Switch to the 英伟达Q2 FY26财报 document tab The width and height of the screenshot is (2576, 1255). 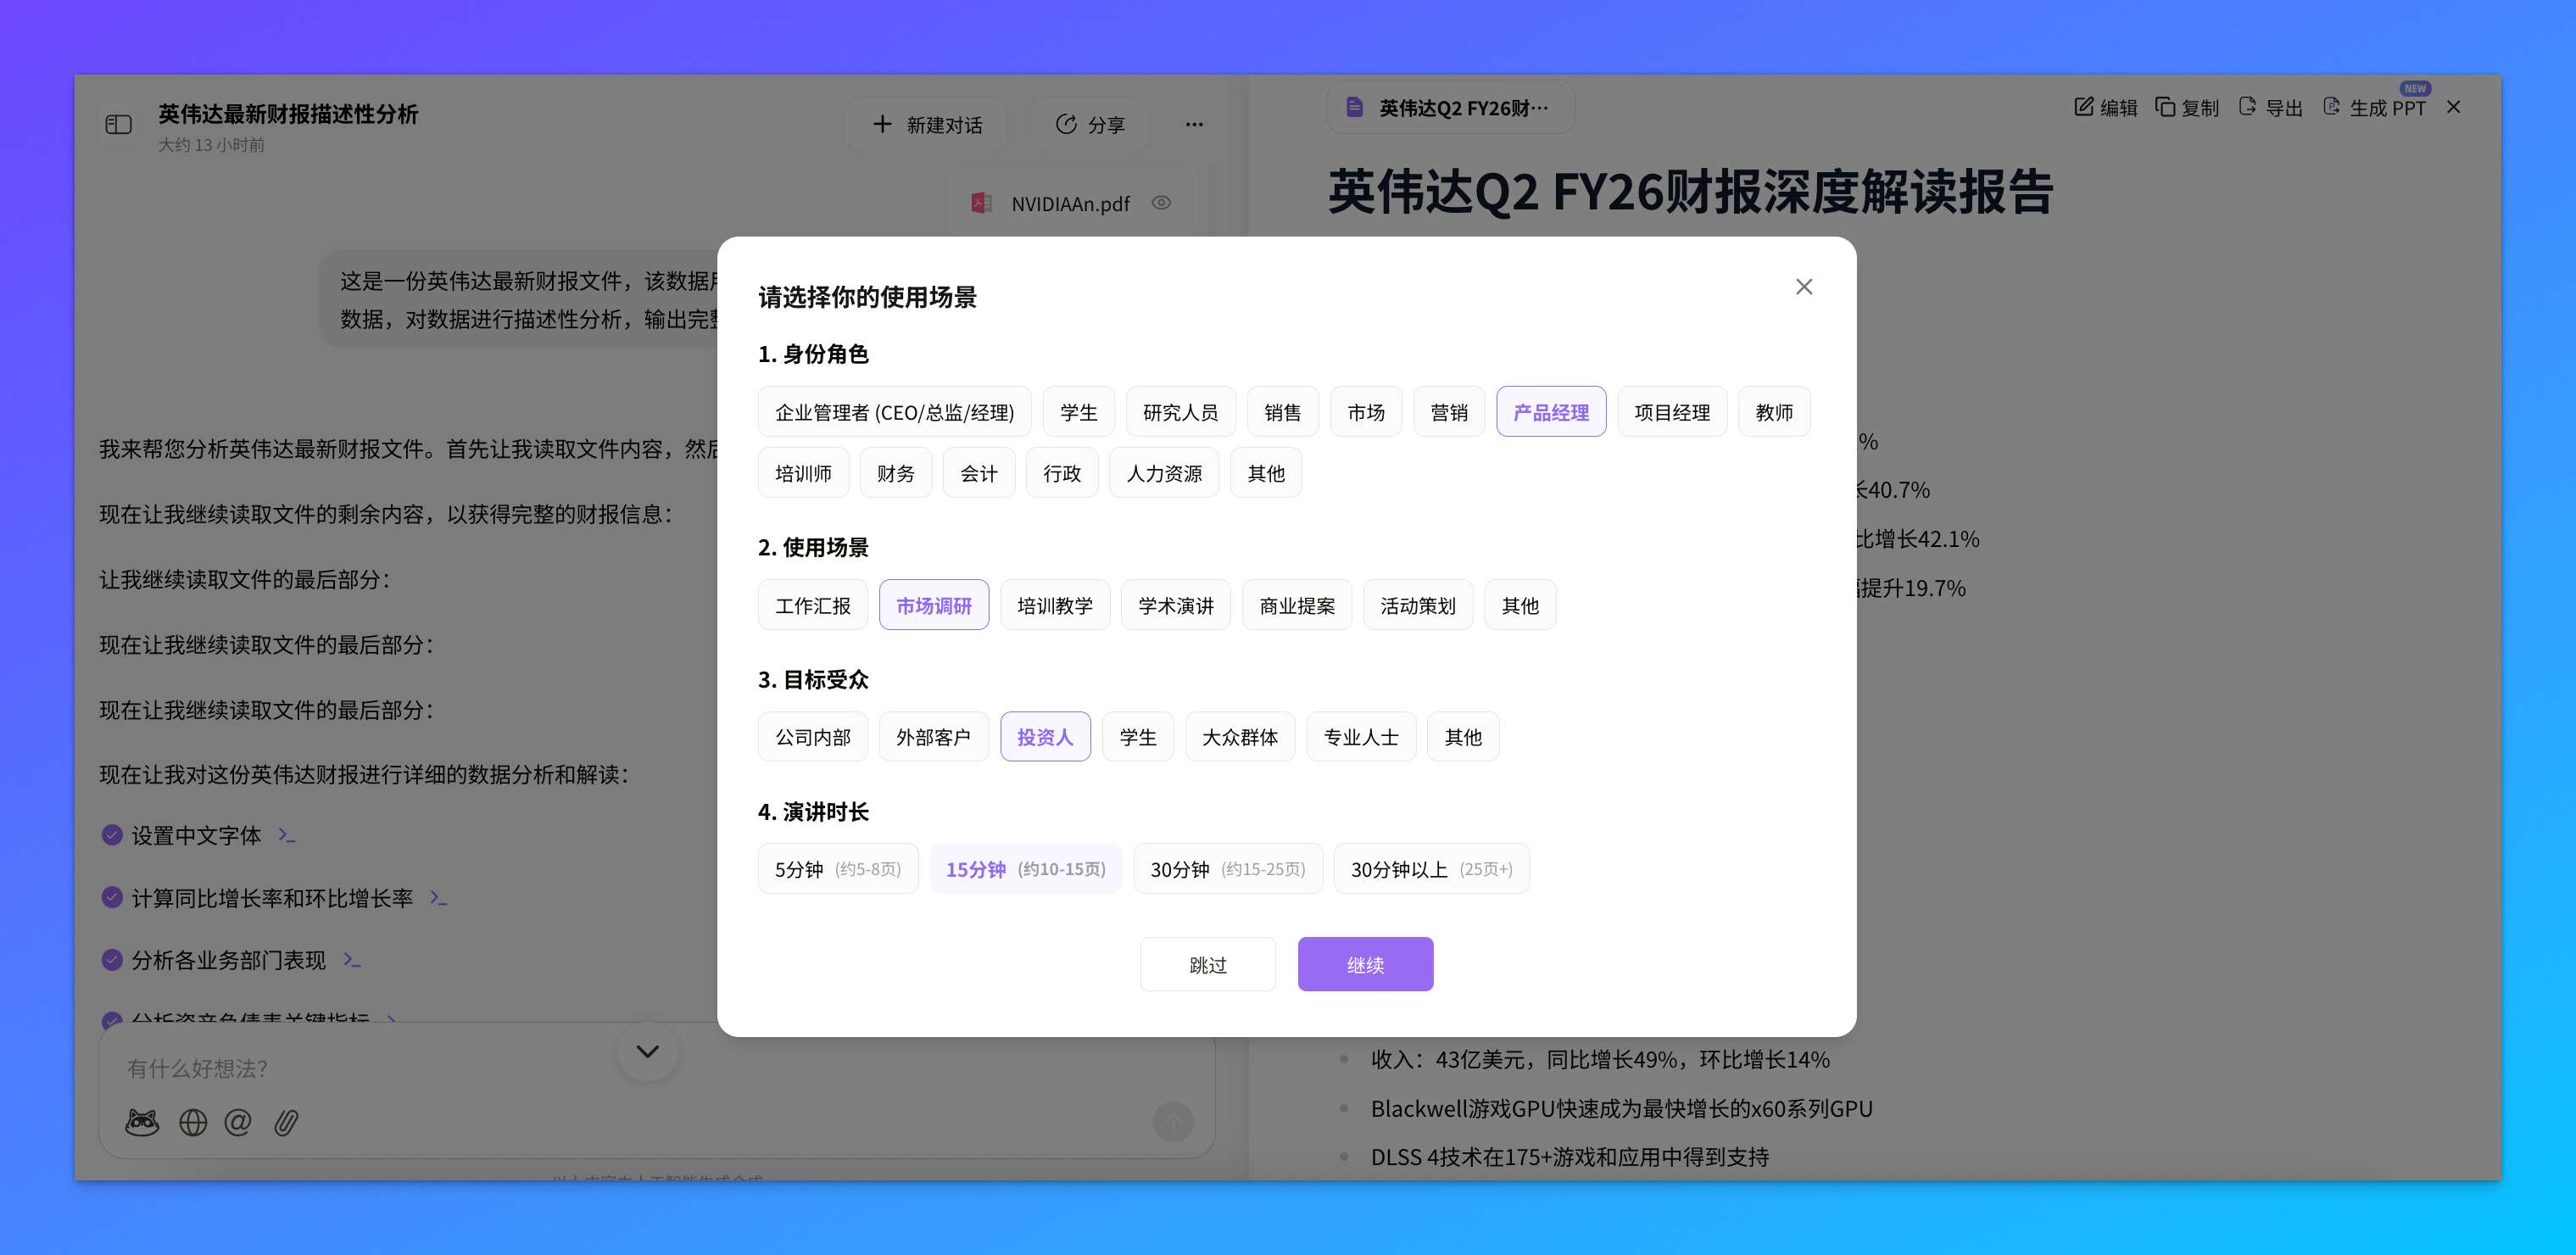click(1450, 106)
